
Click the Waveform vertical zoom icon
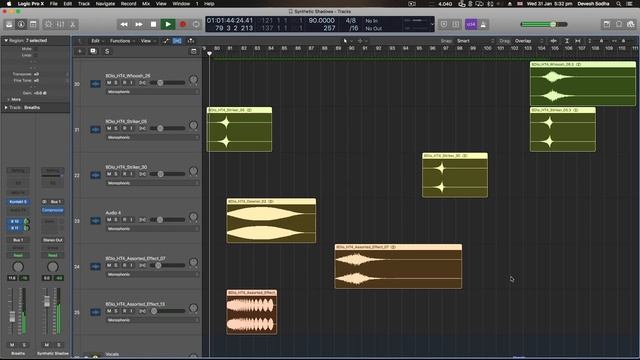coord(553,41)
